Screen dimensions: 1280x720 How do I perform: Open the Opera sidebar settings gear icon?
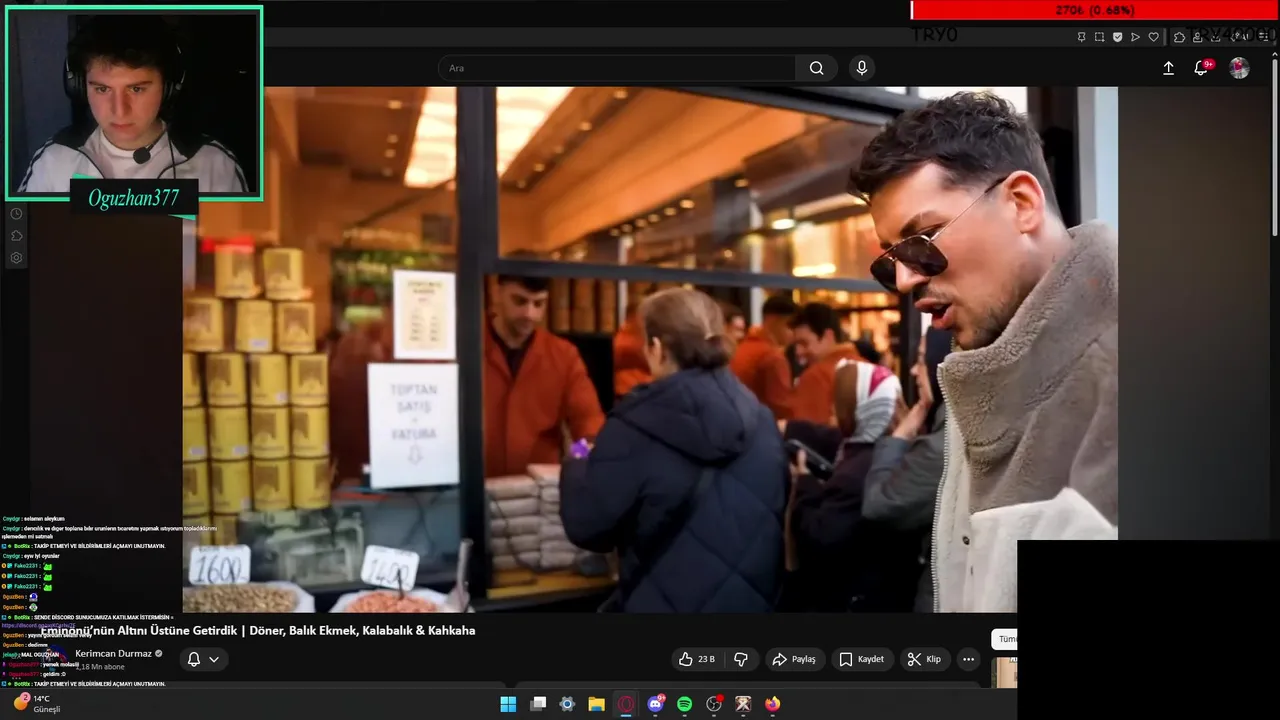pyautogui.click(x=16, y=258)
